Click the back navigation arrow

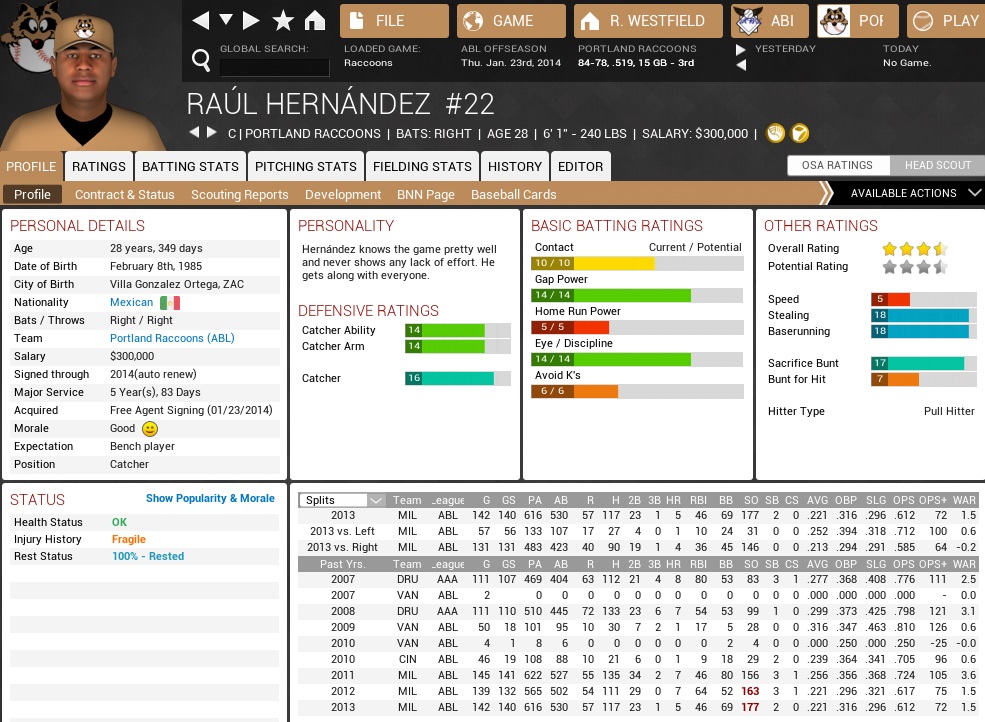(201, 20)
